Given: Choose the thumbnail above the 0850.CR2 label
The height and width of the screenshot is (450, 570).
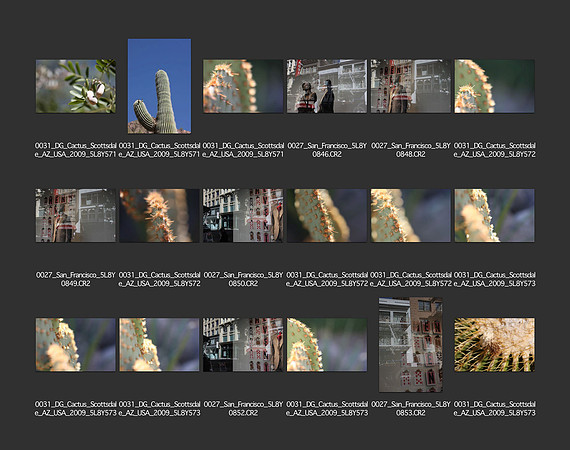Looking at the screenshot, I should click(x=243, y=215).
